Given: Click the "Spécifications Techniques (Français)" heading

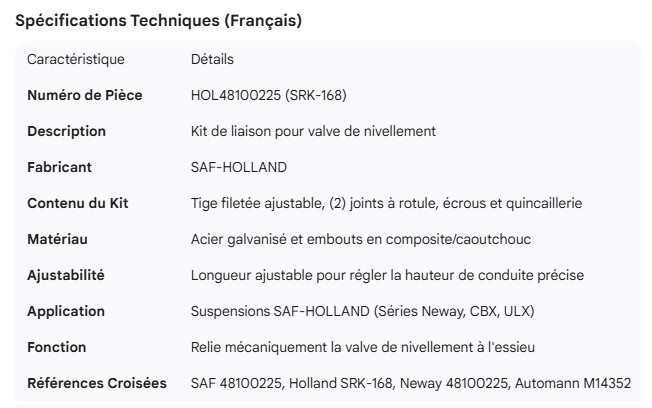Looking at the screenshot, I should (x=159, y=21).
